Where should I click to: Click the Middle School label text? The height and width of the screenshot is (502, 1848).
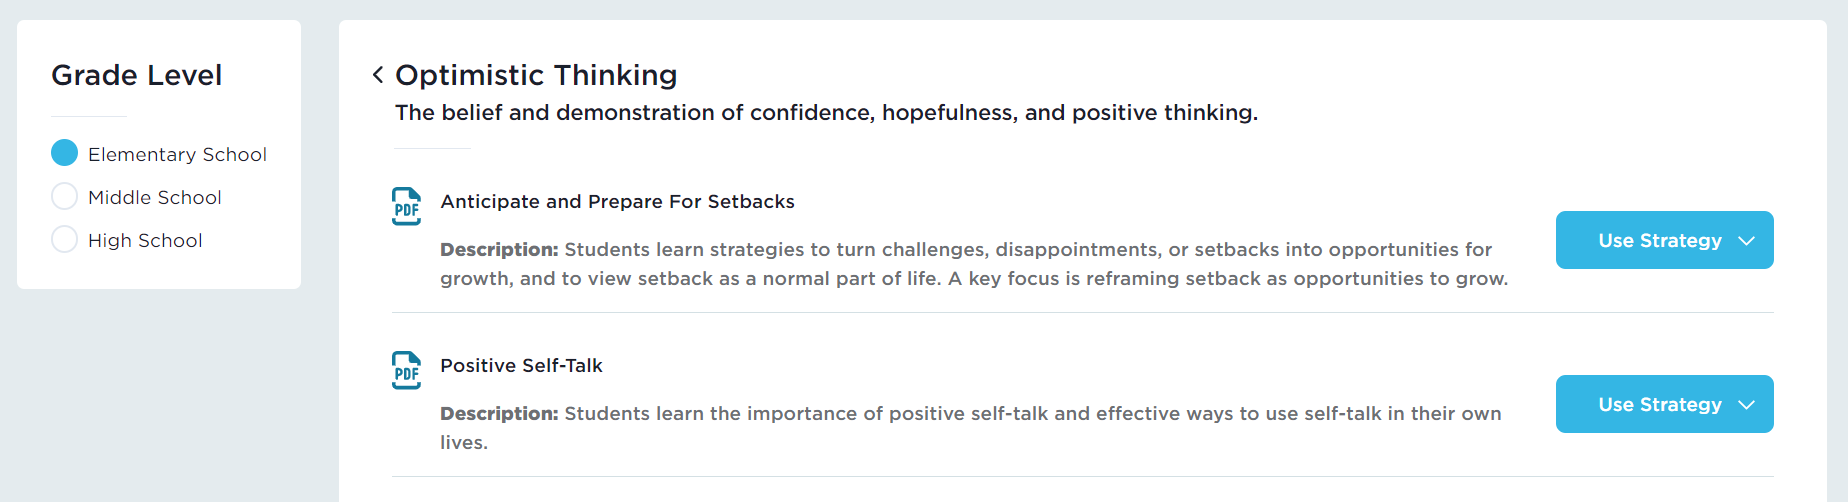pyautogui.click(x=155, y=197)
